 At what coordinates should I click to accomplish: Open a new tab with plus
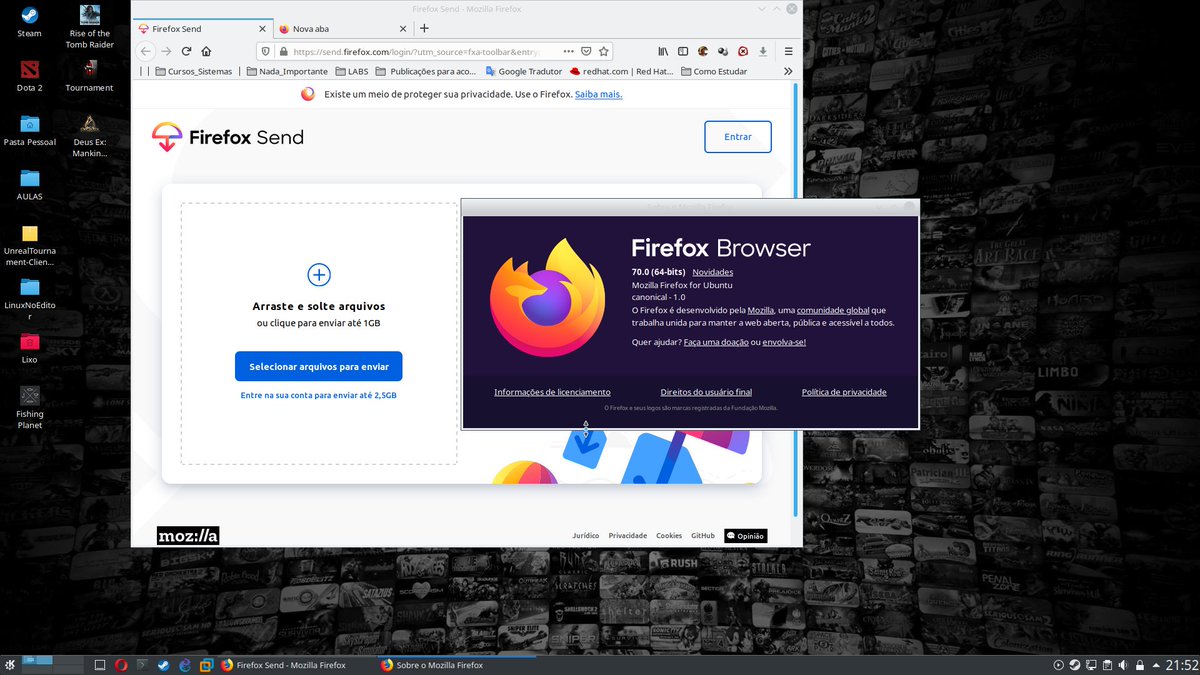(x=424, y=28)
